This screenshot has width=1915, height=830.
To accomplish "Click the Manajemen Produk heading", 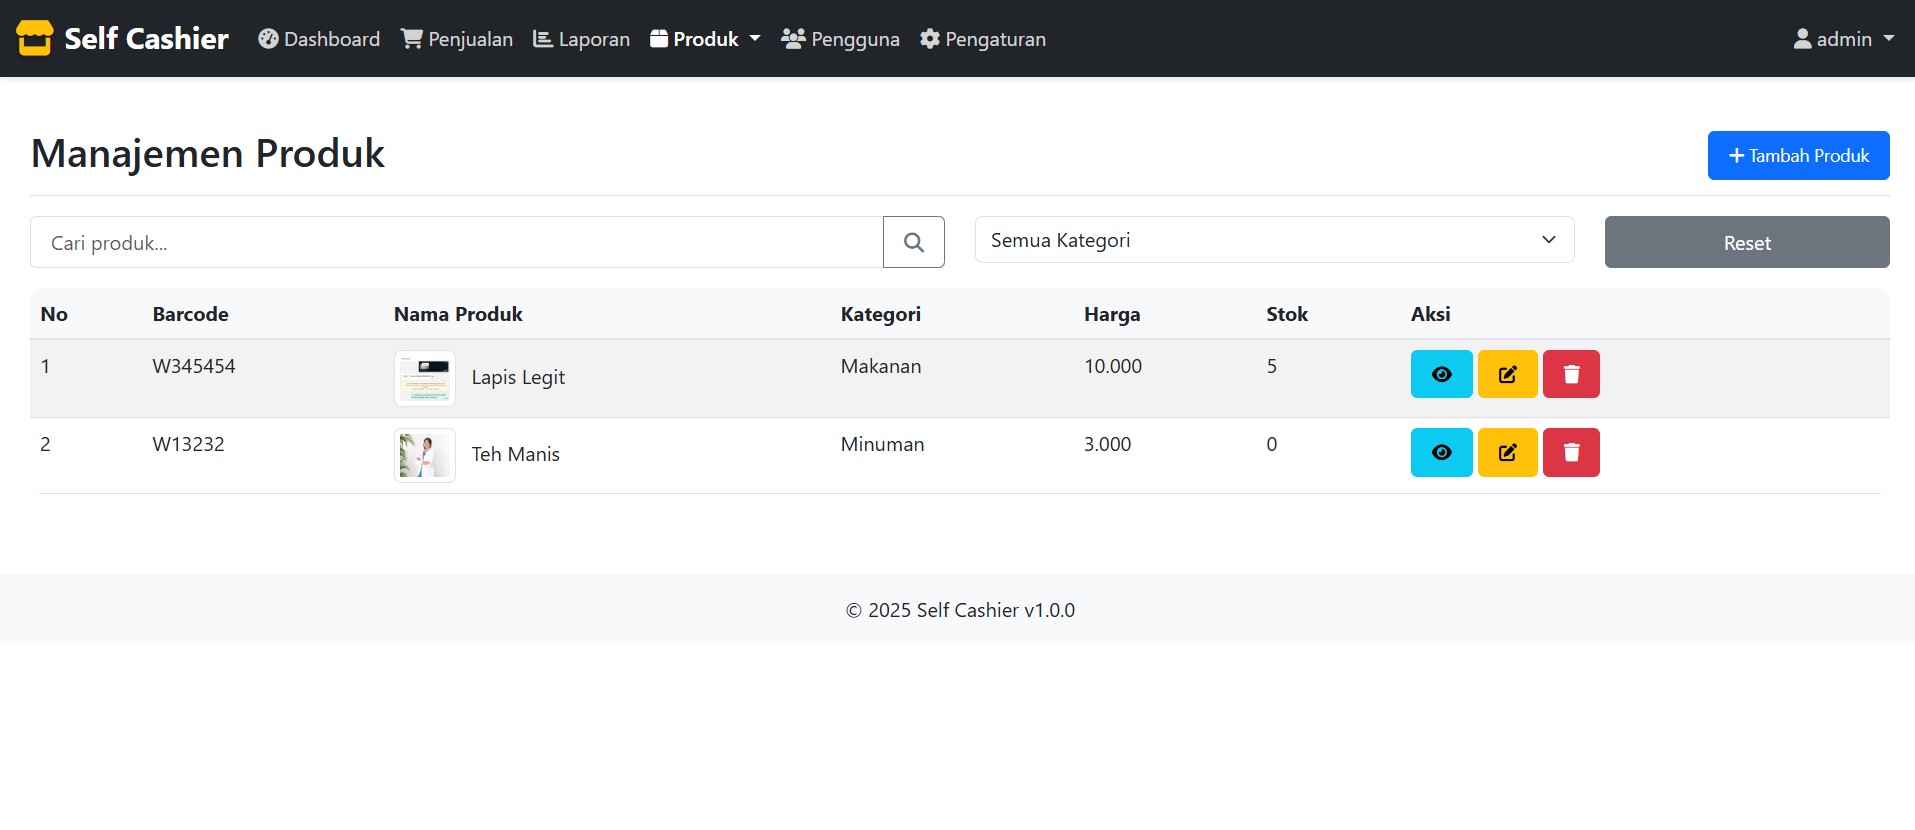I will tap(208, 153).
